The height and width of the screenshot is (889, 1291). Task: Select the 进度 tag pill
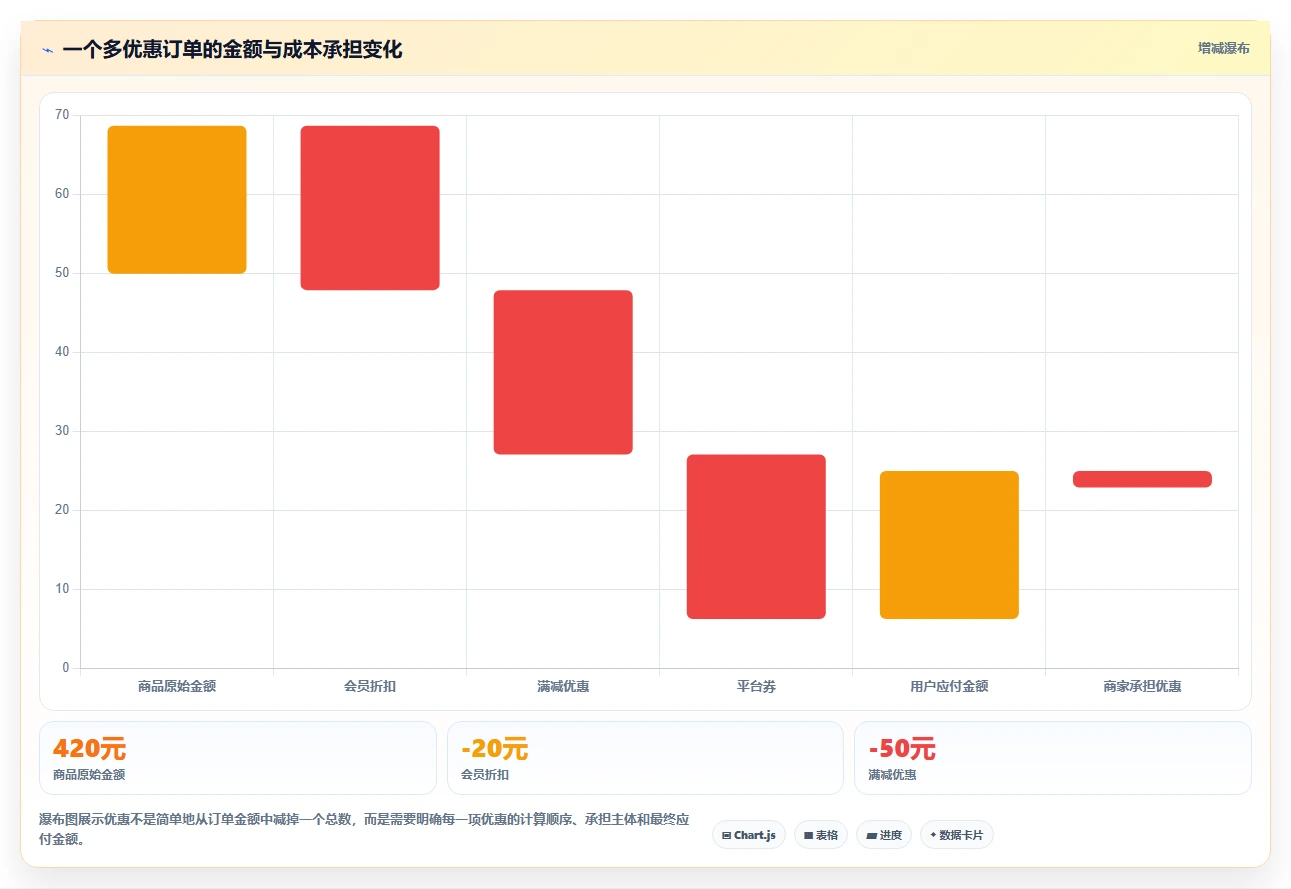click(884, 835)
